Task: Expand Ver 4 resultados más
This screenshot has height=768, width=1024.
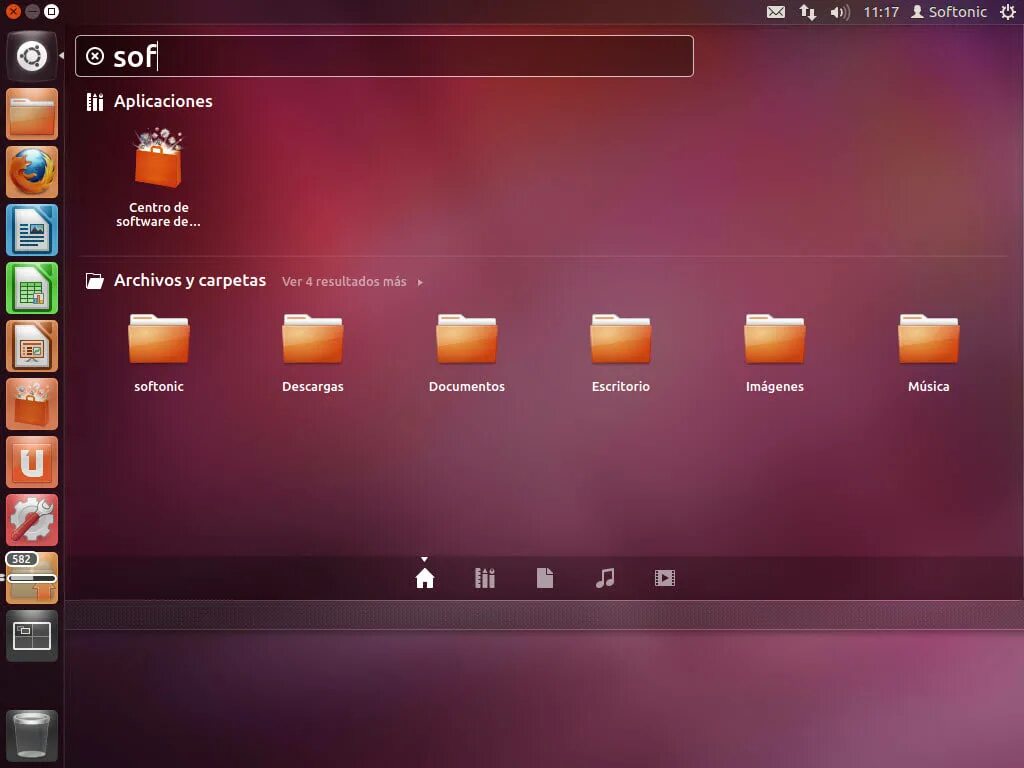Action: click(352, 281)
